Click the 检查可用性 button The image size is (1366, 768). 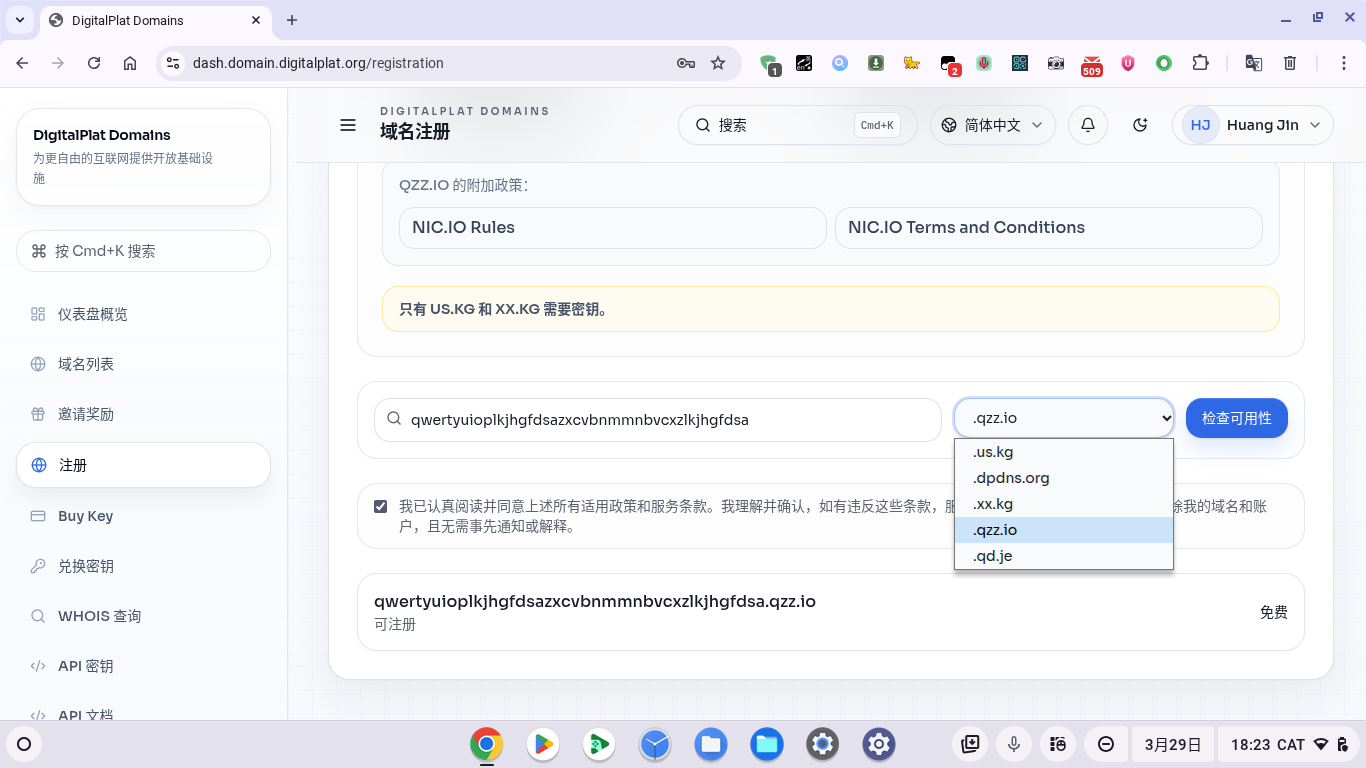tap(1236, 418)
